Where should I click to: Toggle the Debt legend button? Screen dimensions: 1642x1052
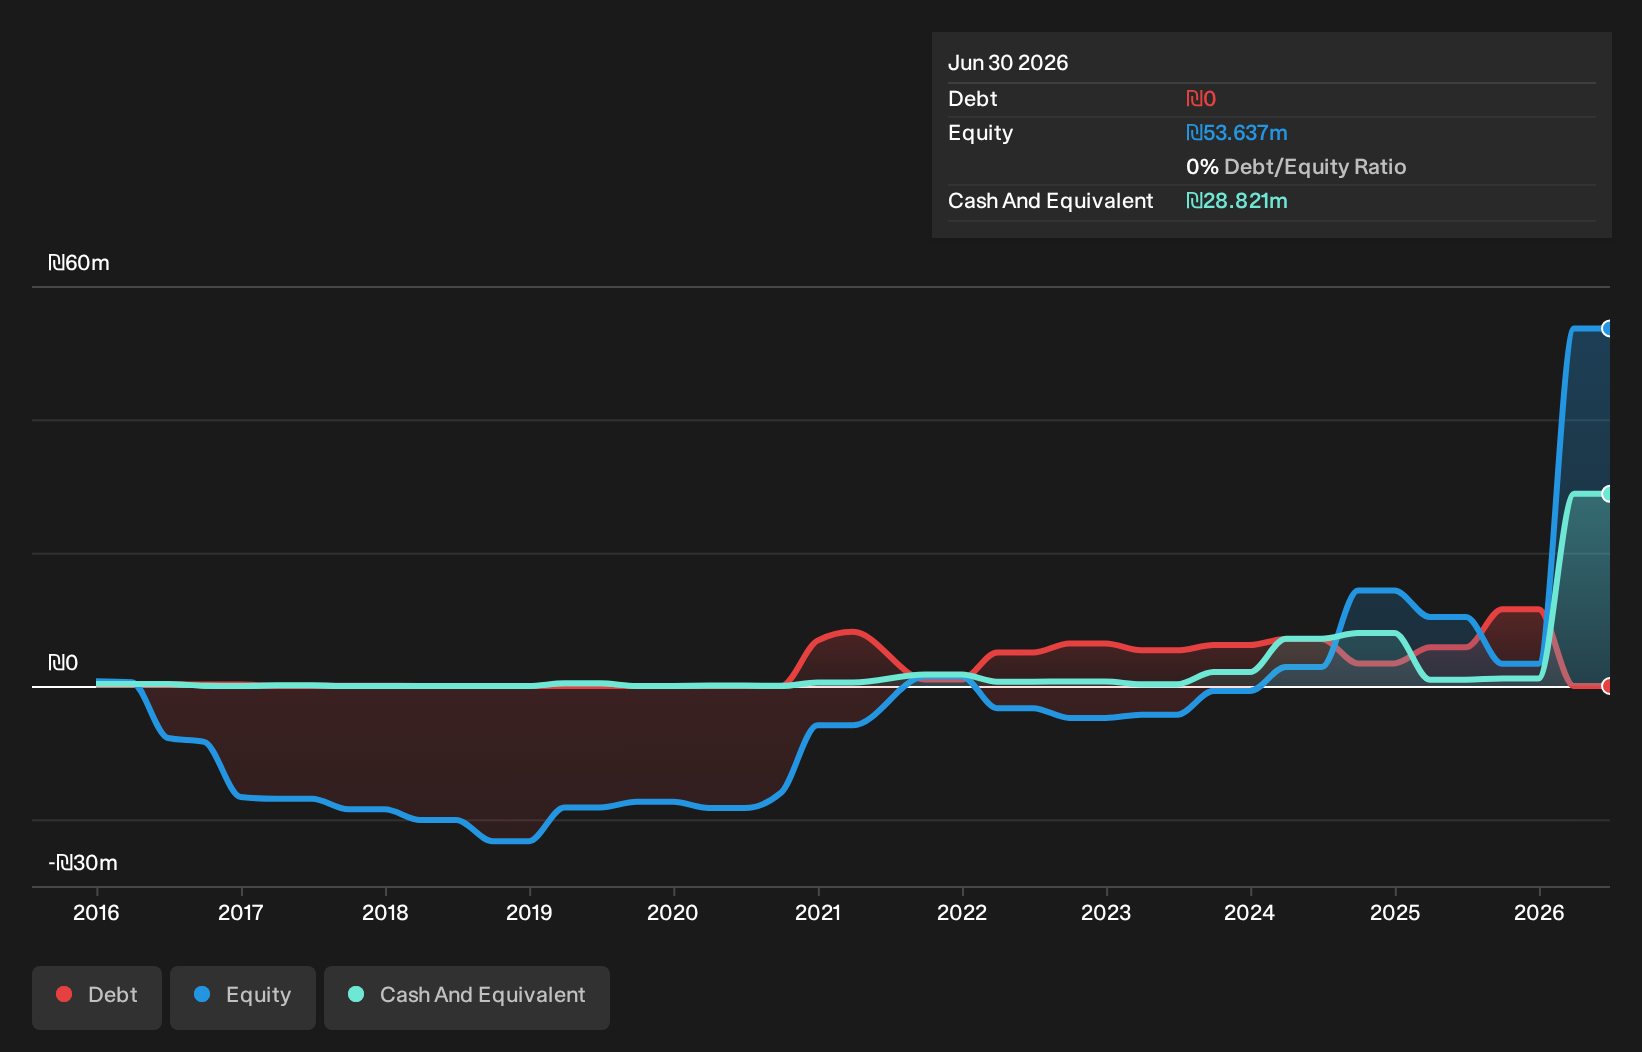[x=97, y=997]
